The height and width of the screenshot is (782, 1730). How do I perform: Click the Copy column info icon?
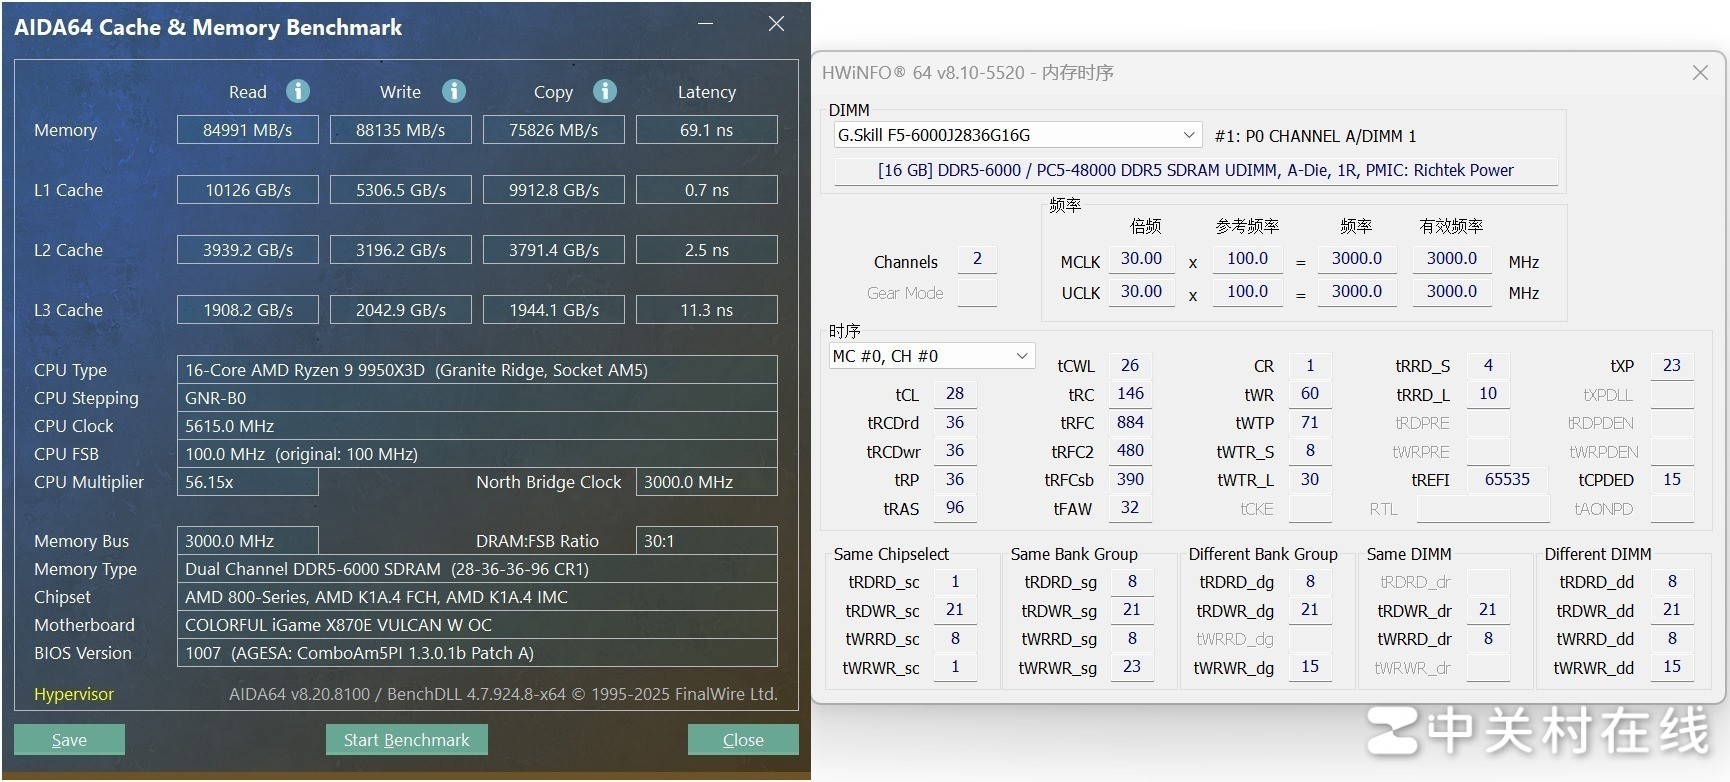tap(605, 91)
